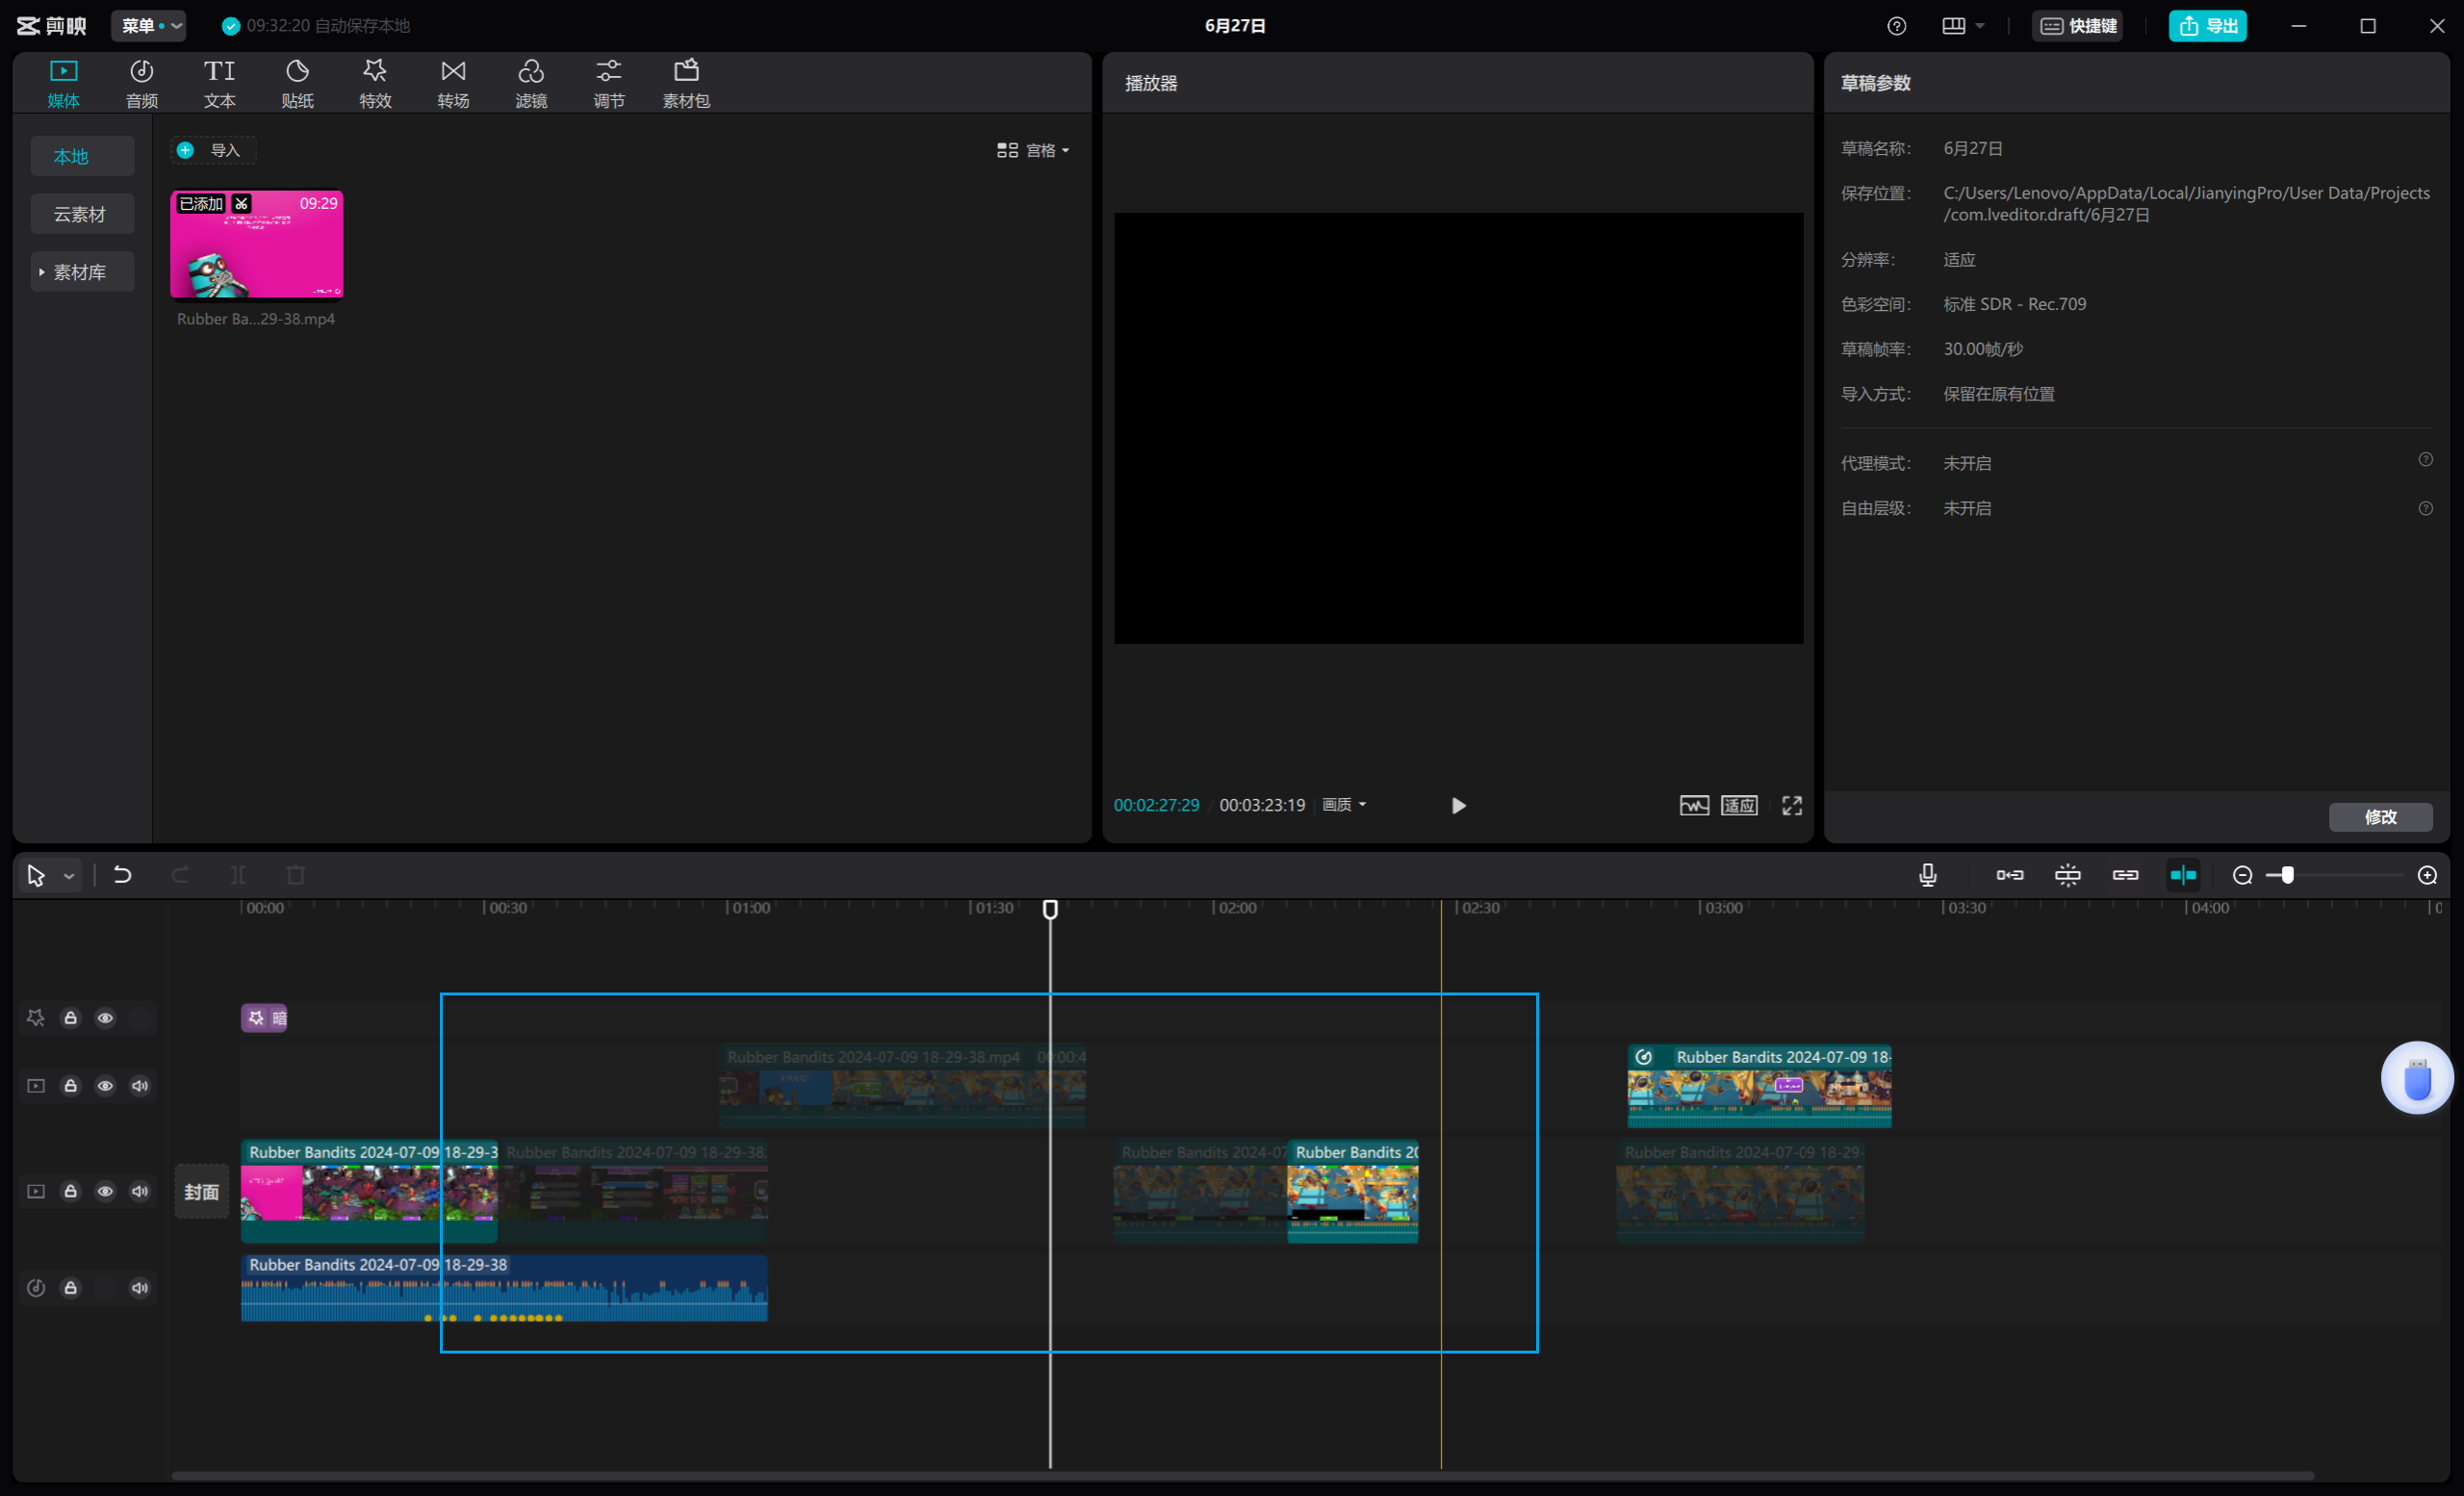Enter fullscreen preview

tap(1792, 806)
